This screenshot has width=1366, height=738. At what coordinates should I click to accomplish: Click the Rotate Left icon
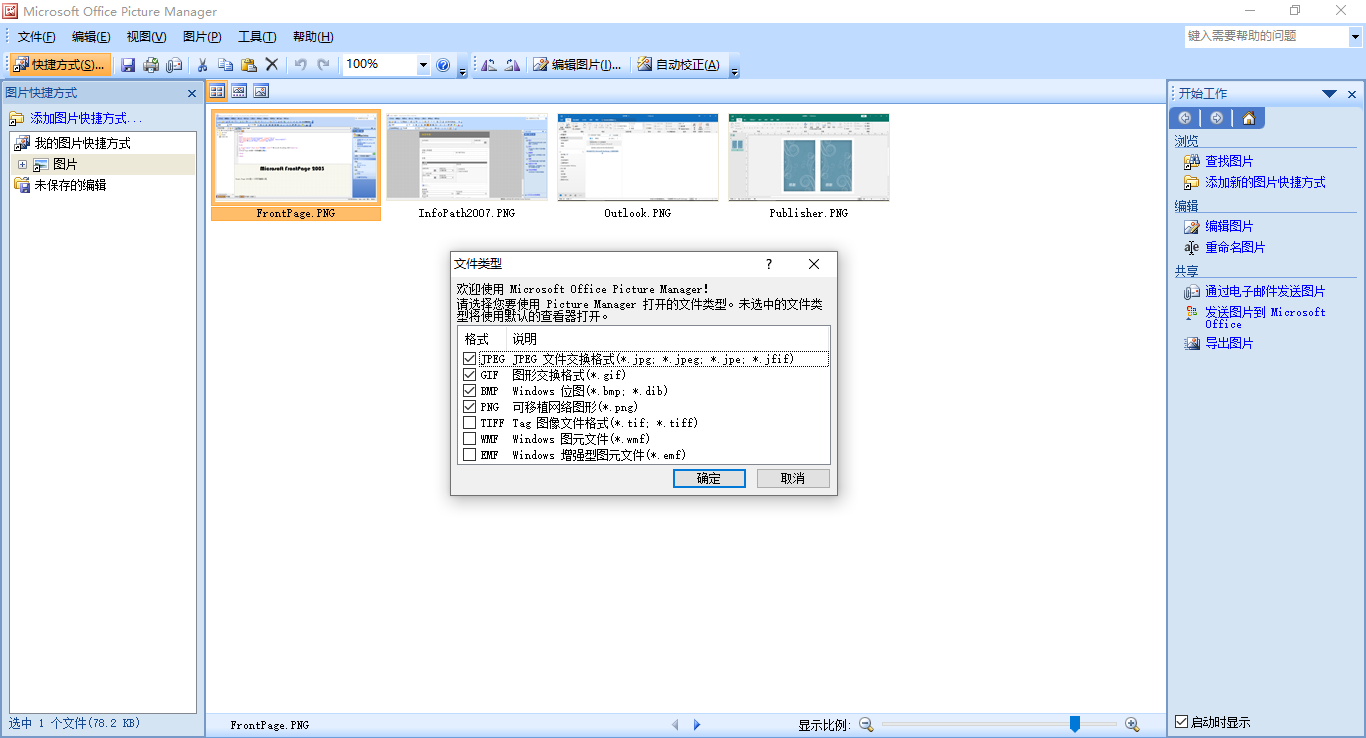[x=489, y=65]
